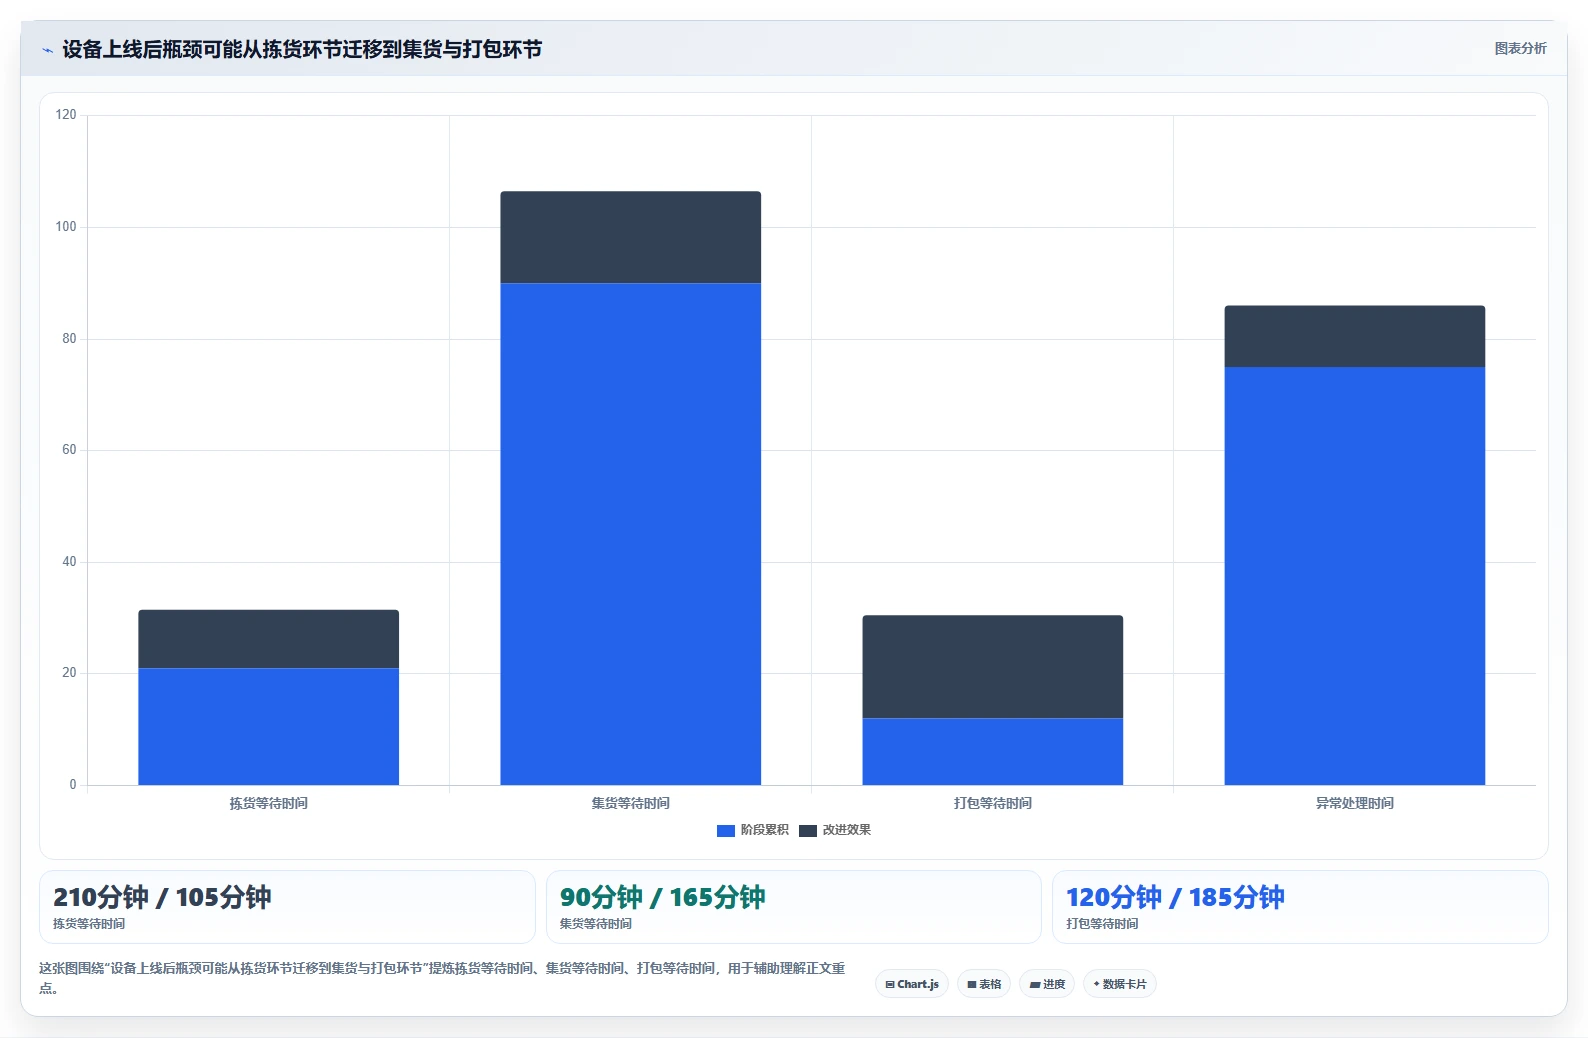Click the description text starting 这张图围绕
The image size is (1588, 1038).
point(442,978)
